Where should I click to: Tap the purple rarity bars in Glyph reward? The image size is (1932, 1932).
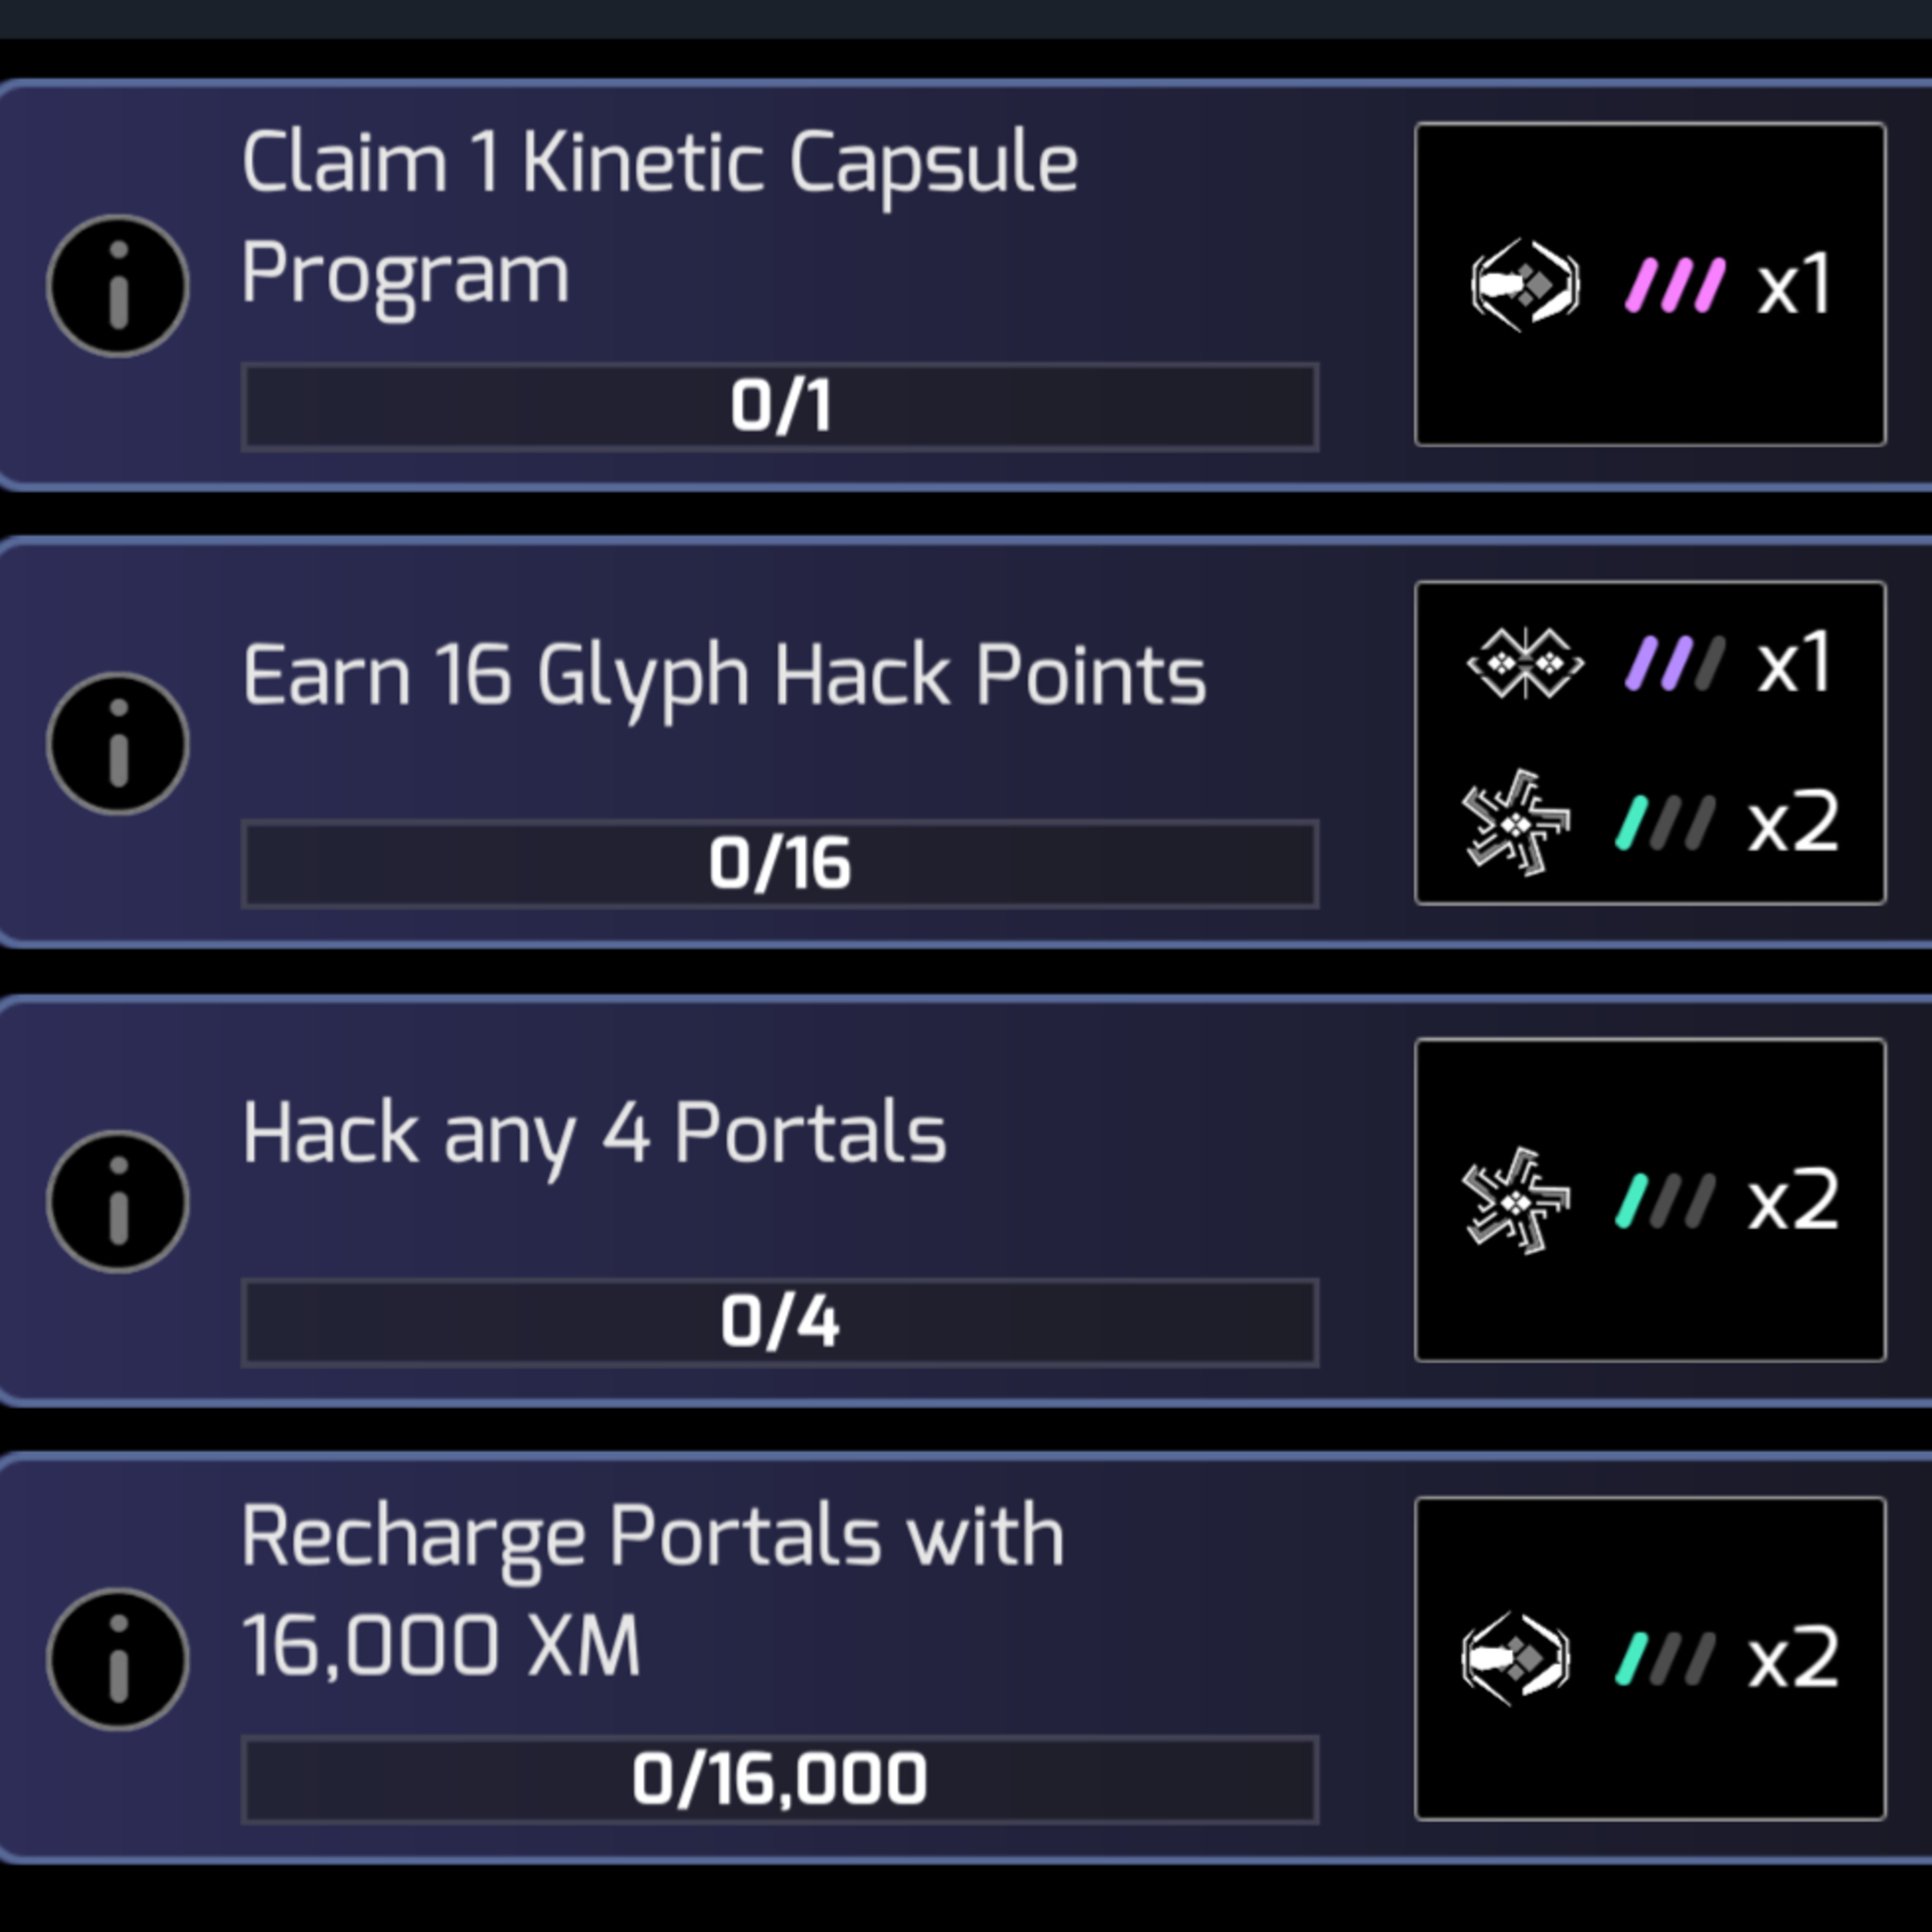tap(1675, 663)
